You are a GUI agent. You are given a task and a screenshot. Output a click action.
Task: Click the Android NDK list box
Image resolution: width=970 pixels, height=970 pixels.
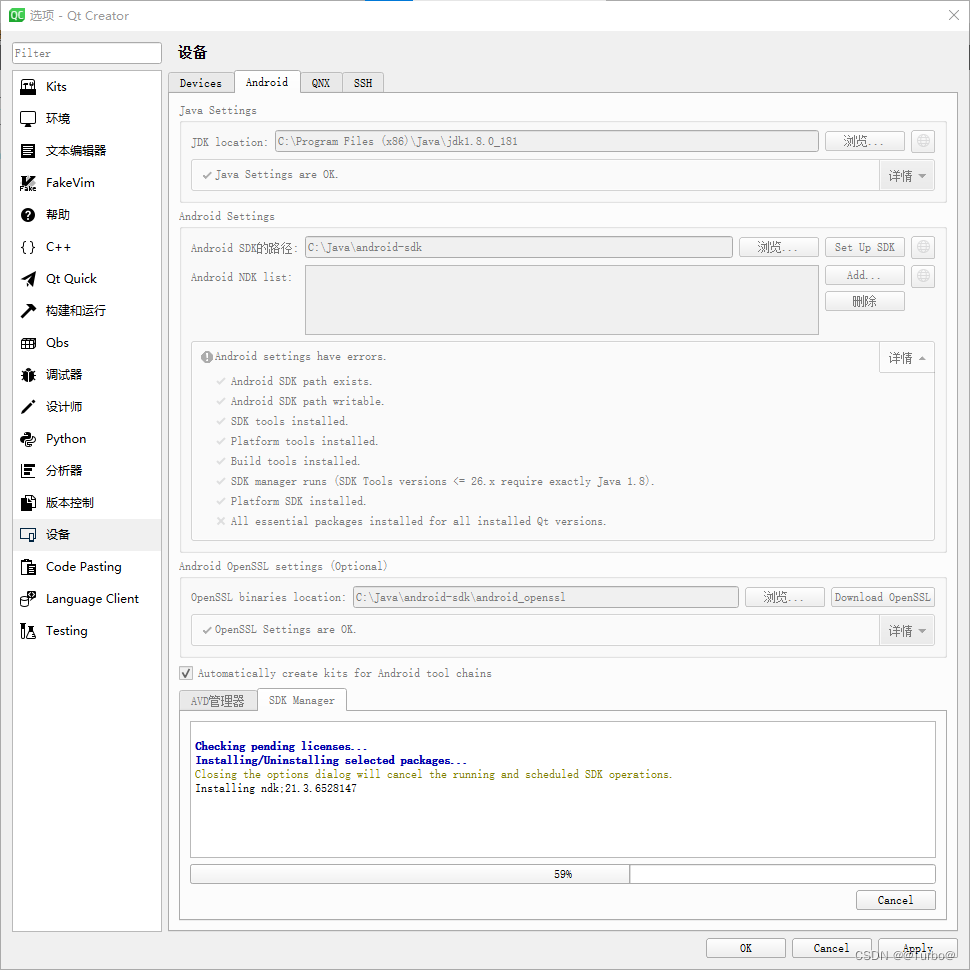(561, 300)
